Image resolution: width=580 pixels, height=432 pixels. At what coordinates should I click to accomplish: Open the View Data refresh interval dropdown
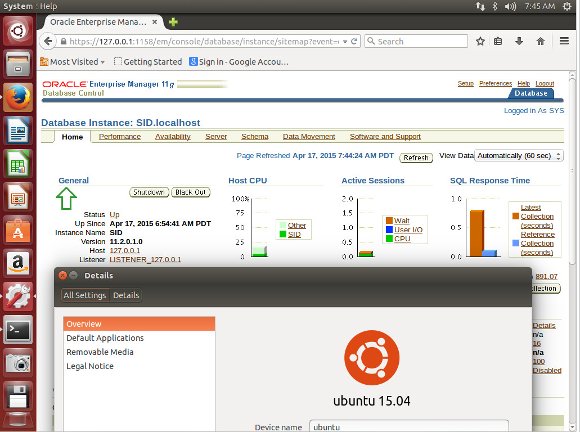pos(519,156)
